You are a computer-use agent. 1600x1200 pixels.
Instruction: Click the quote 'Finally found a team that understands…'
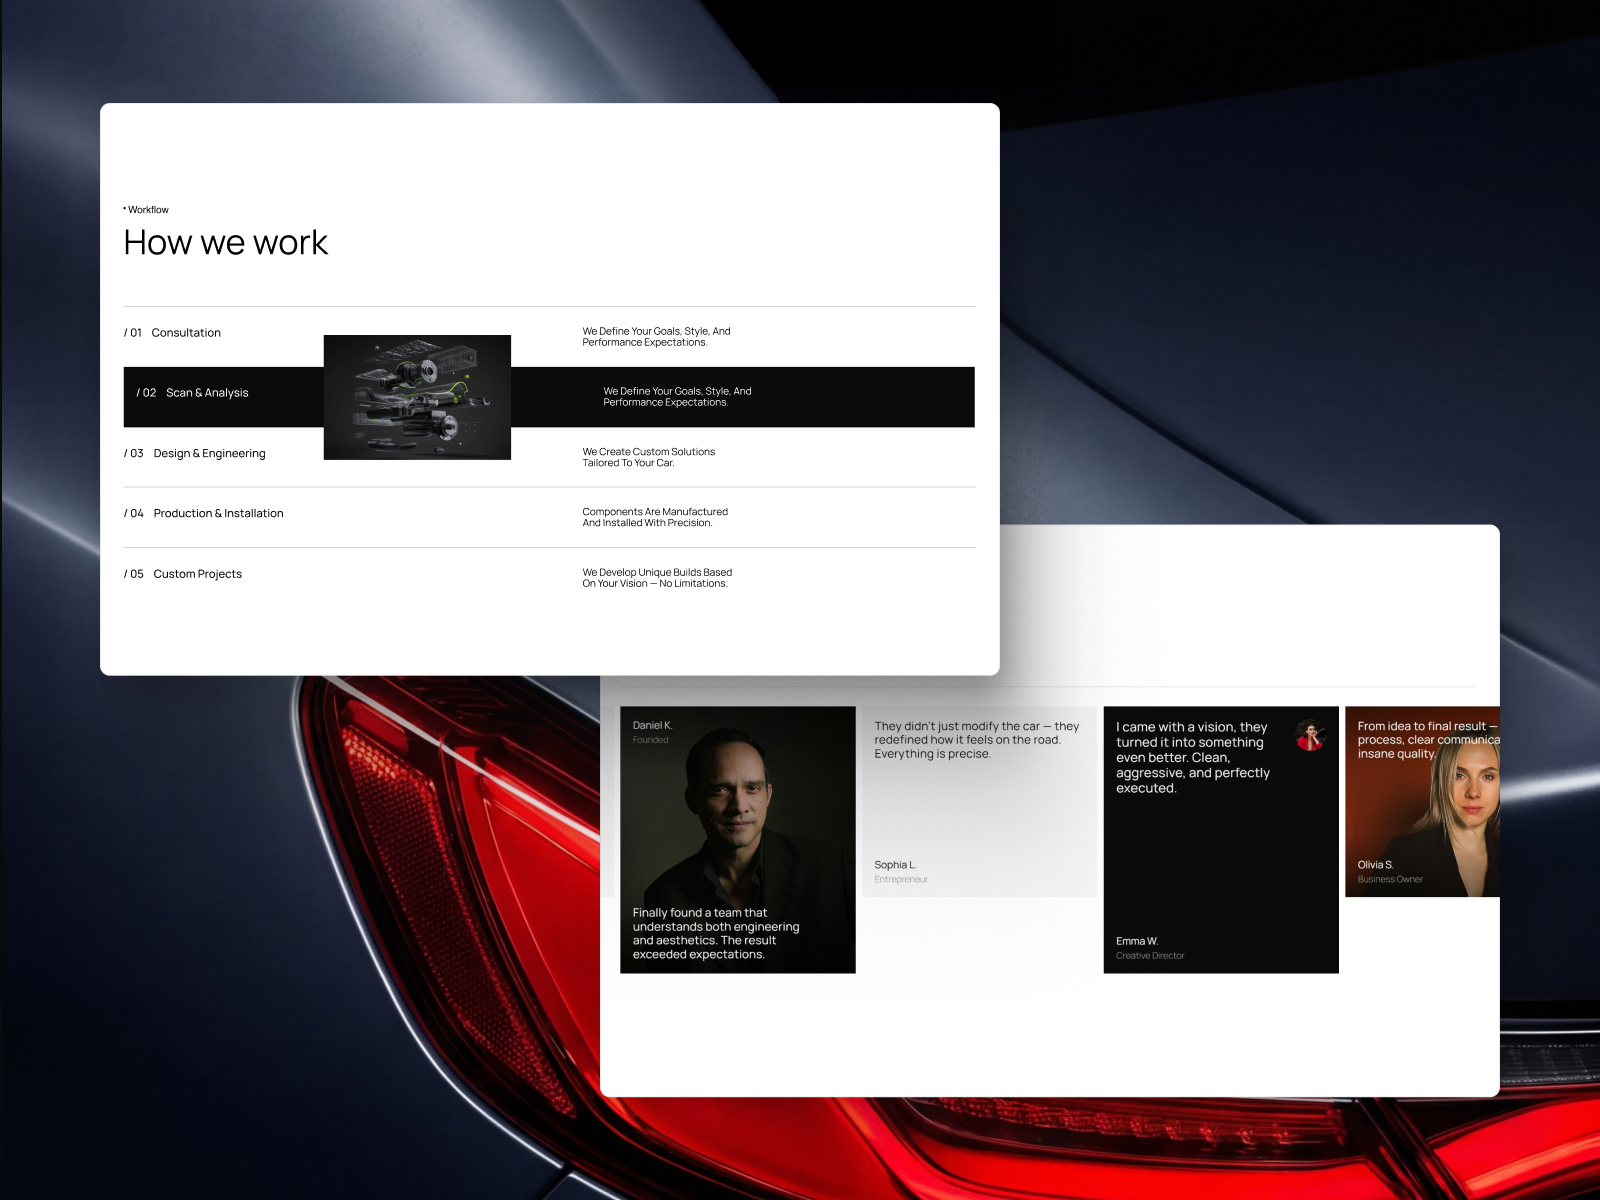(x=716, y=933)
